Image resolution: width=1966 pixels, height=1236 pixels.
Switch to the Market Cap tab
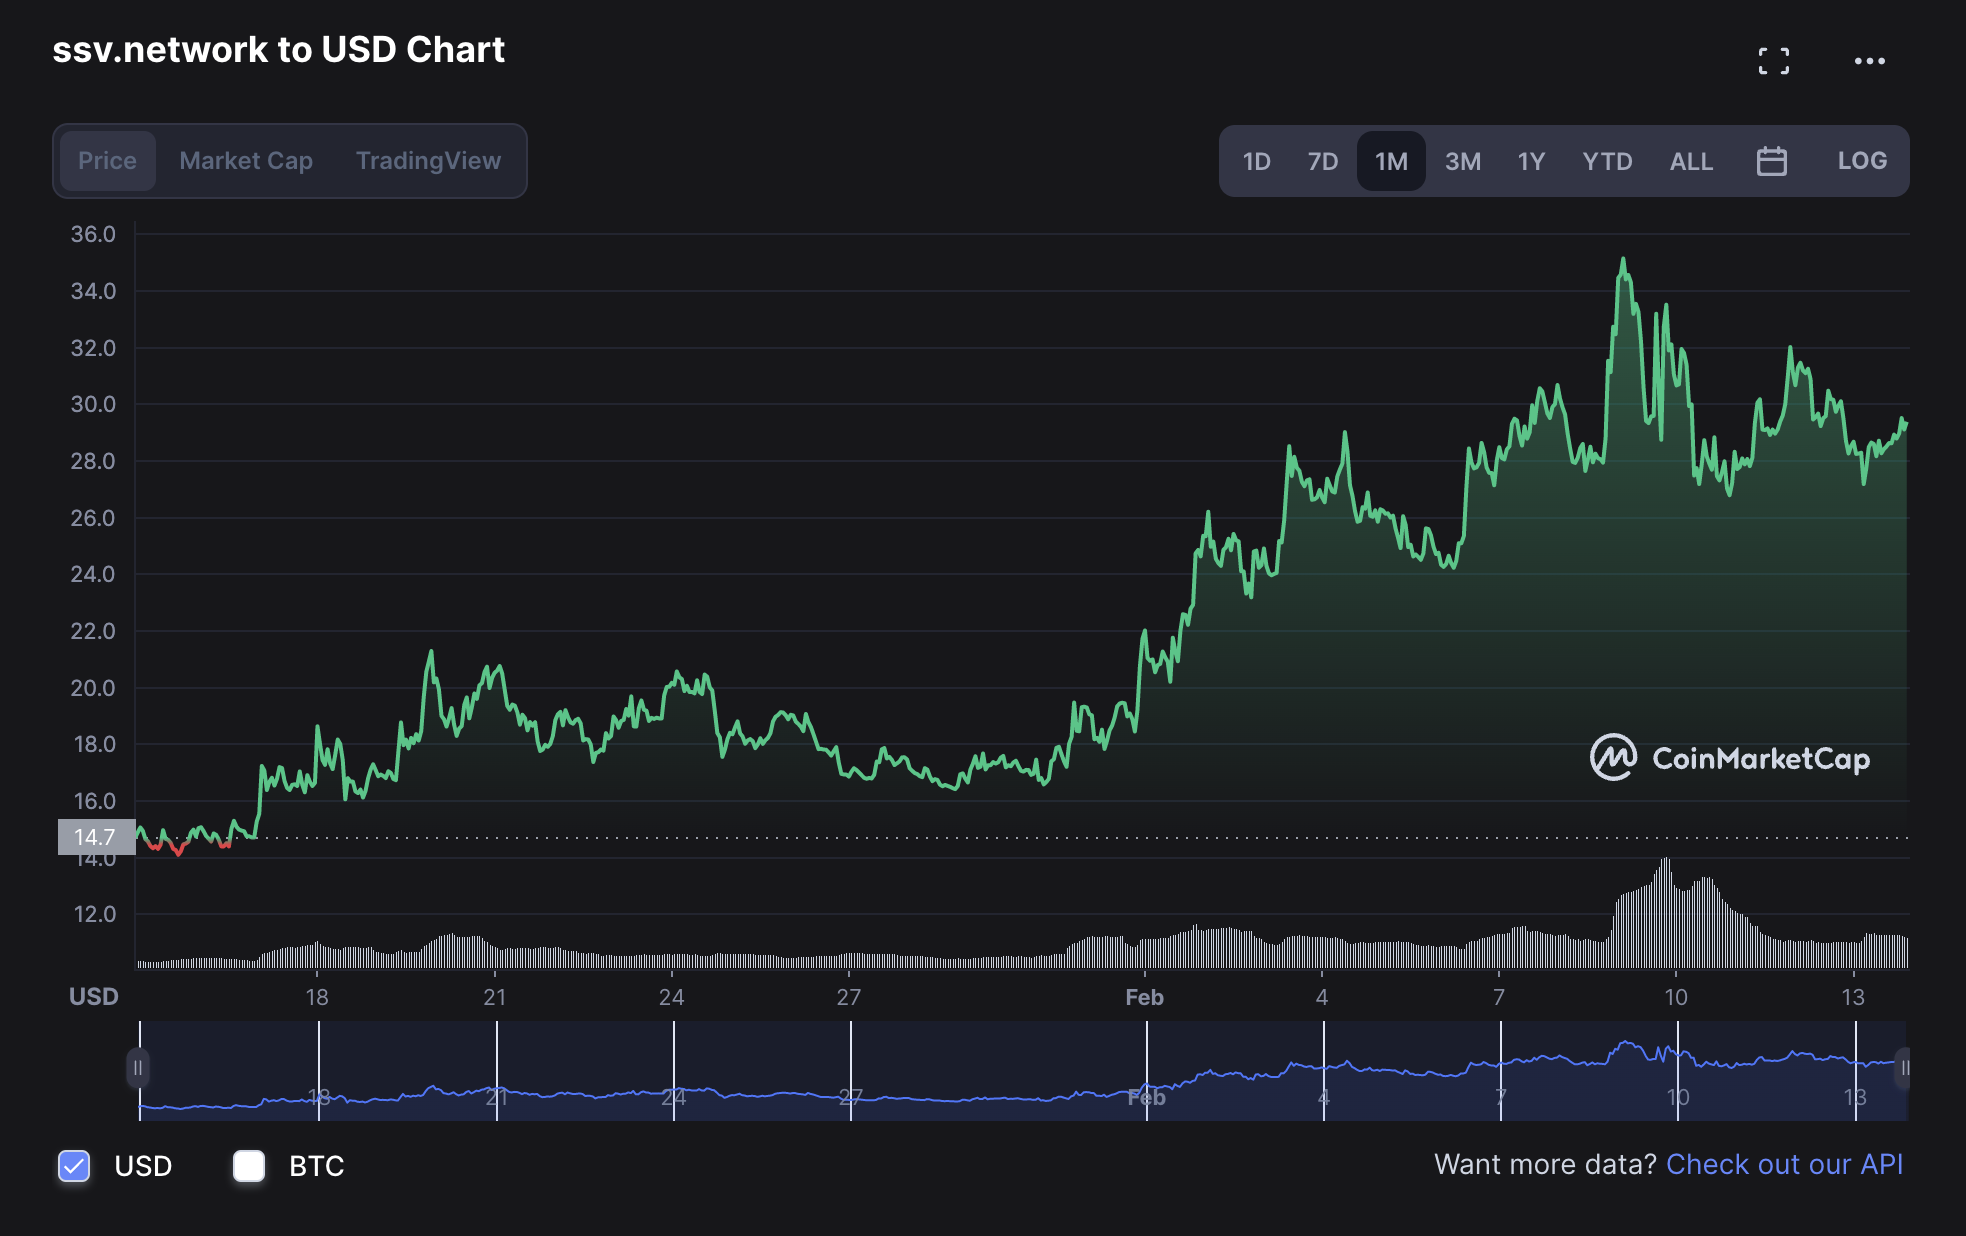click(x=246, y=161)
